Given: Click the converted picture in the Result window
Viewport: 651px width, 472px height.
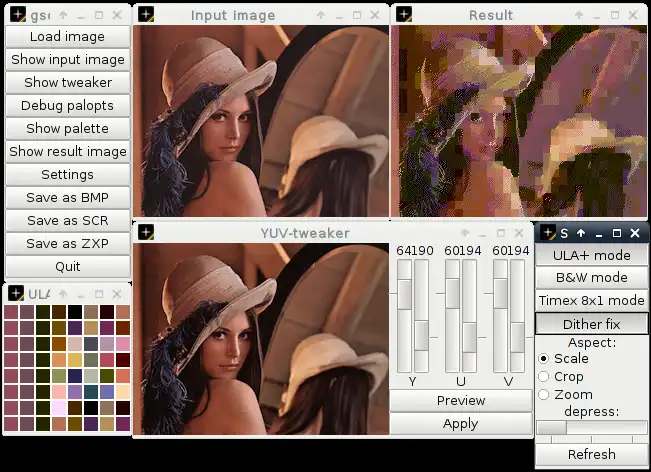Looking at the screenshot, I should (519, 121).
